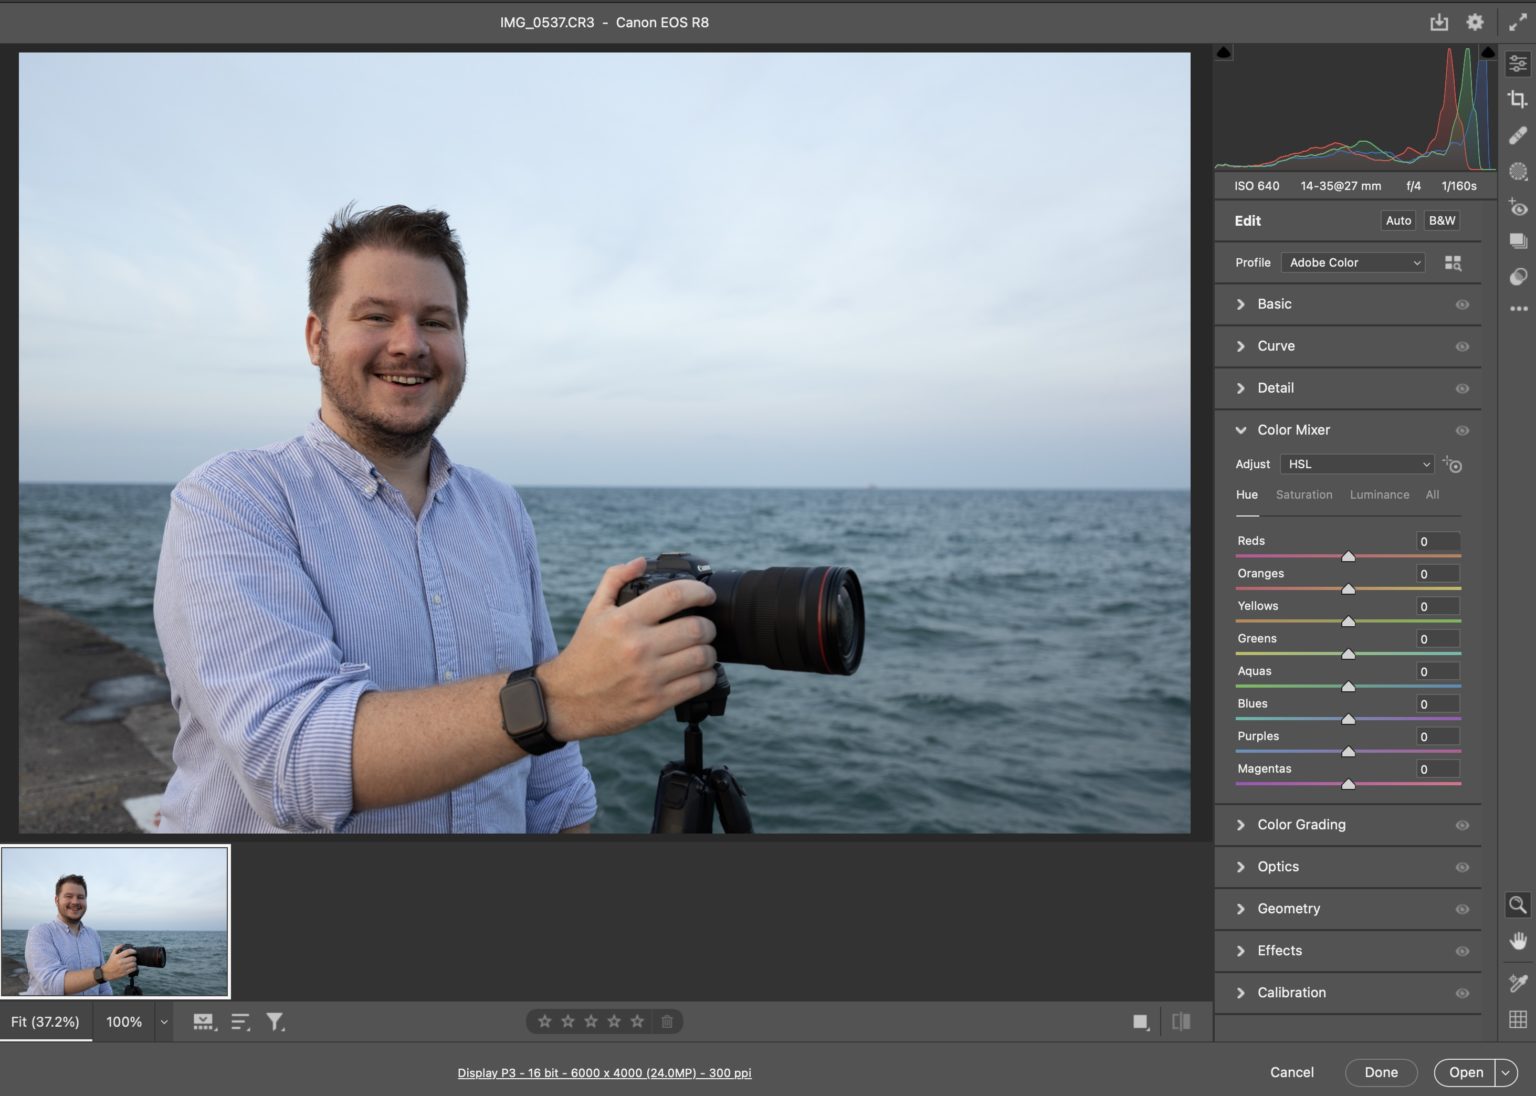Viewport: 1536px width, 1096px height.
Task: Collapse the Color Mixer section
Action: pos(1240,430)
